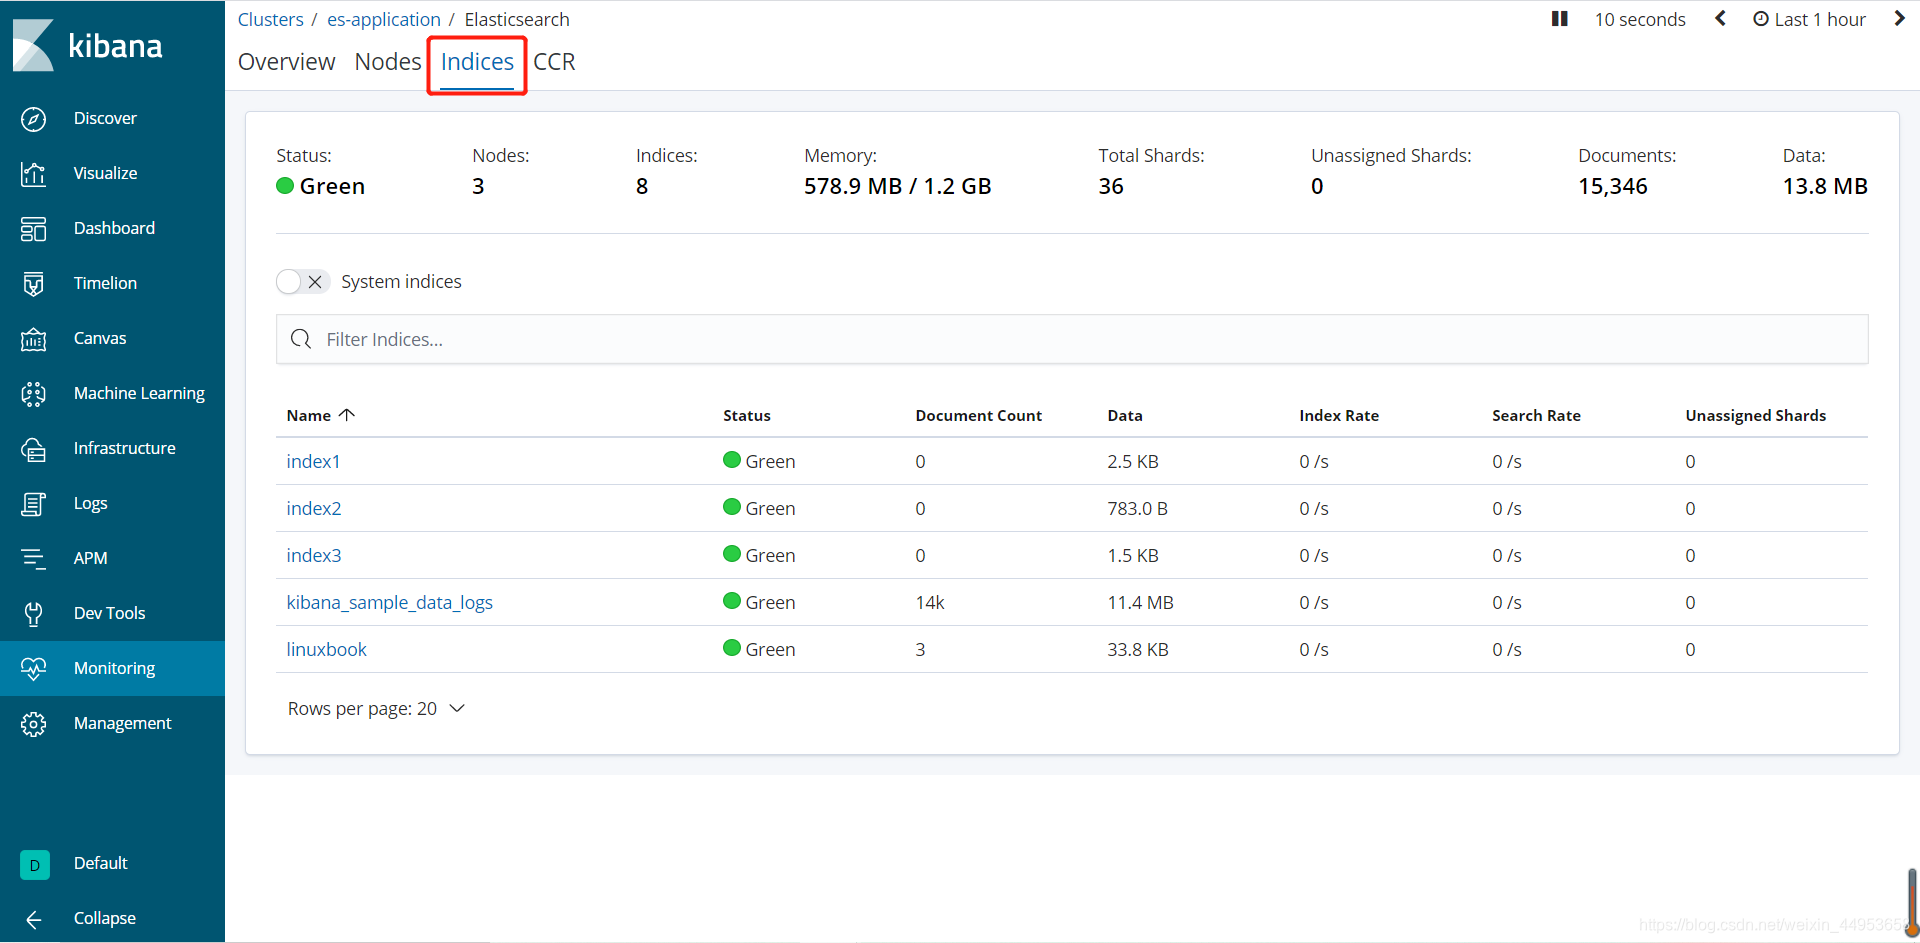1920x943 pixels.
Task: Toggle System indices switch
Action: pos(302,282)
